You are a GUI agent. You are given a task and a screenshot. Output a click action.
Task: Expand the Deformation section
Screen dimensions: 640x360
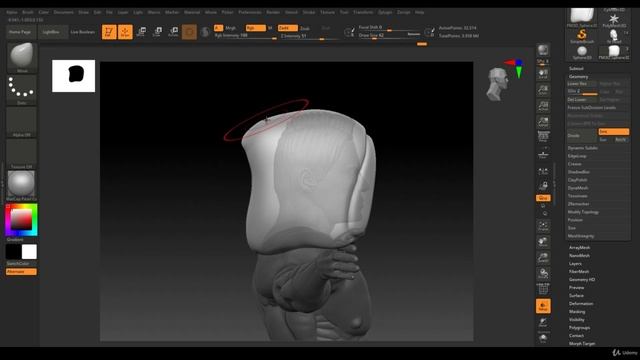click(581, 303)
